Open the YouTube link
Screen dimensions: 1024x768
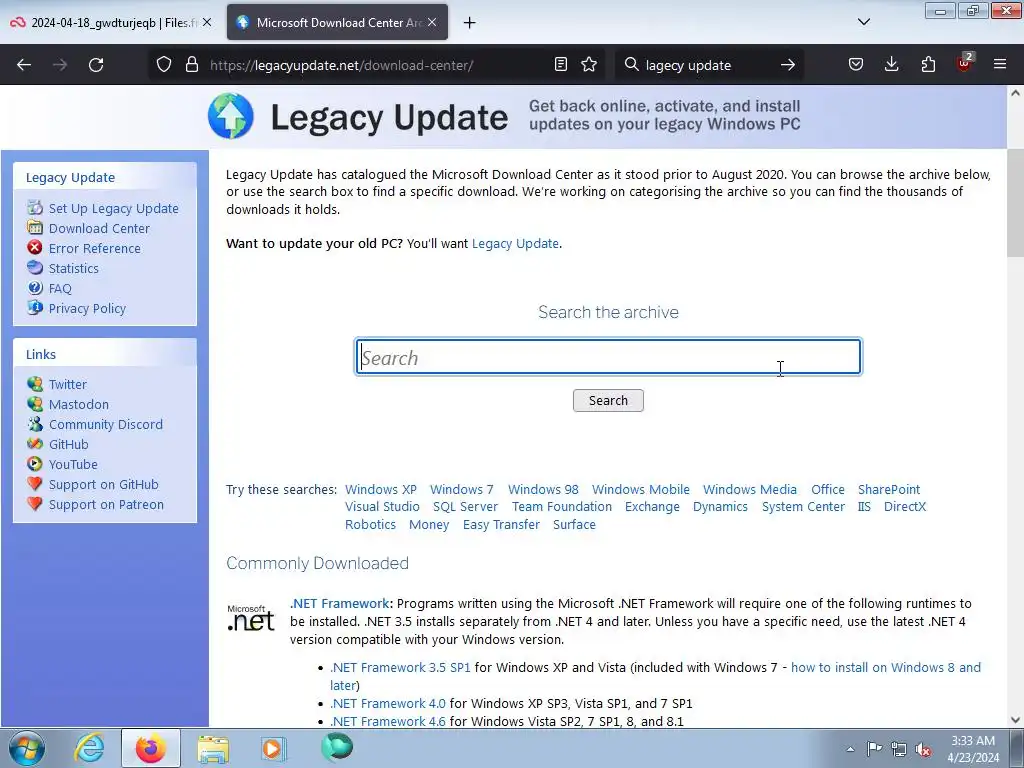pos(73,464)
